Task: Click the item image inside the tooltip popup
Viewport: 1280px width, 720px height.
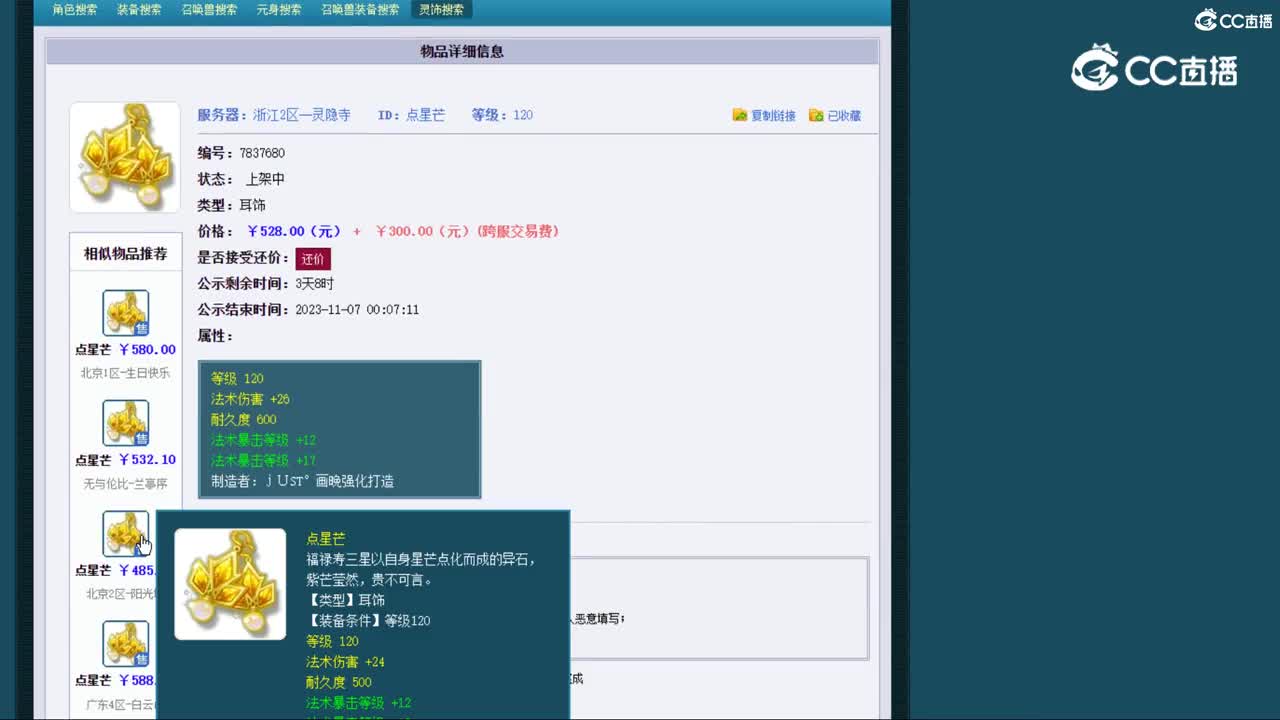Action: pos(230,584)
